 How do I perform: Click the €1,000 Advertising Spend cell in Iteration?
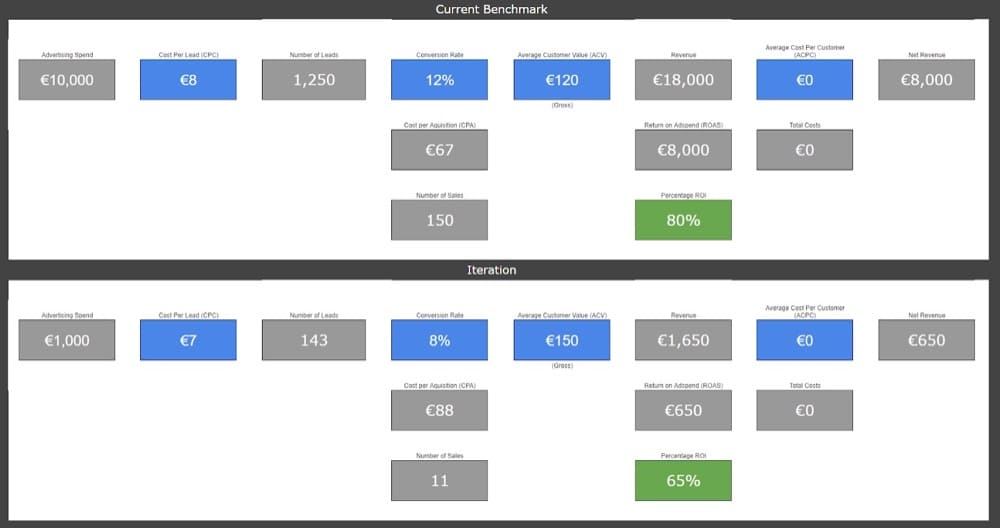(x=67, y=340)
